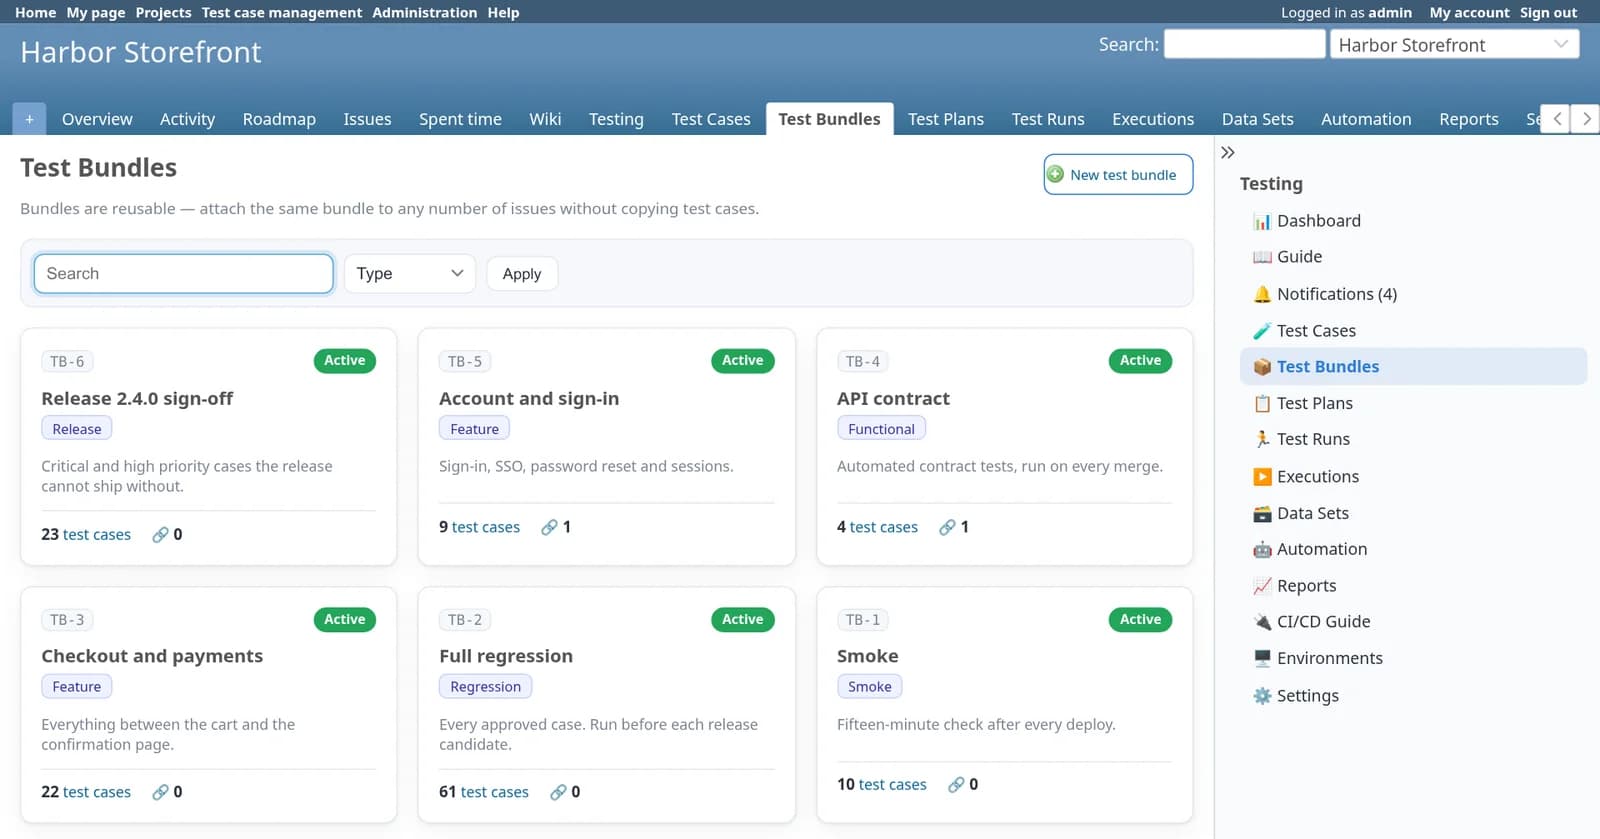Click the Test Plans clipboard icon
The image size is (1600, 839).
coord(1262,403)
